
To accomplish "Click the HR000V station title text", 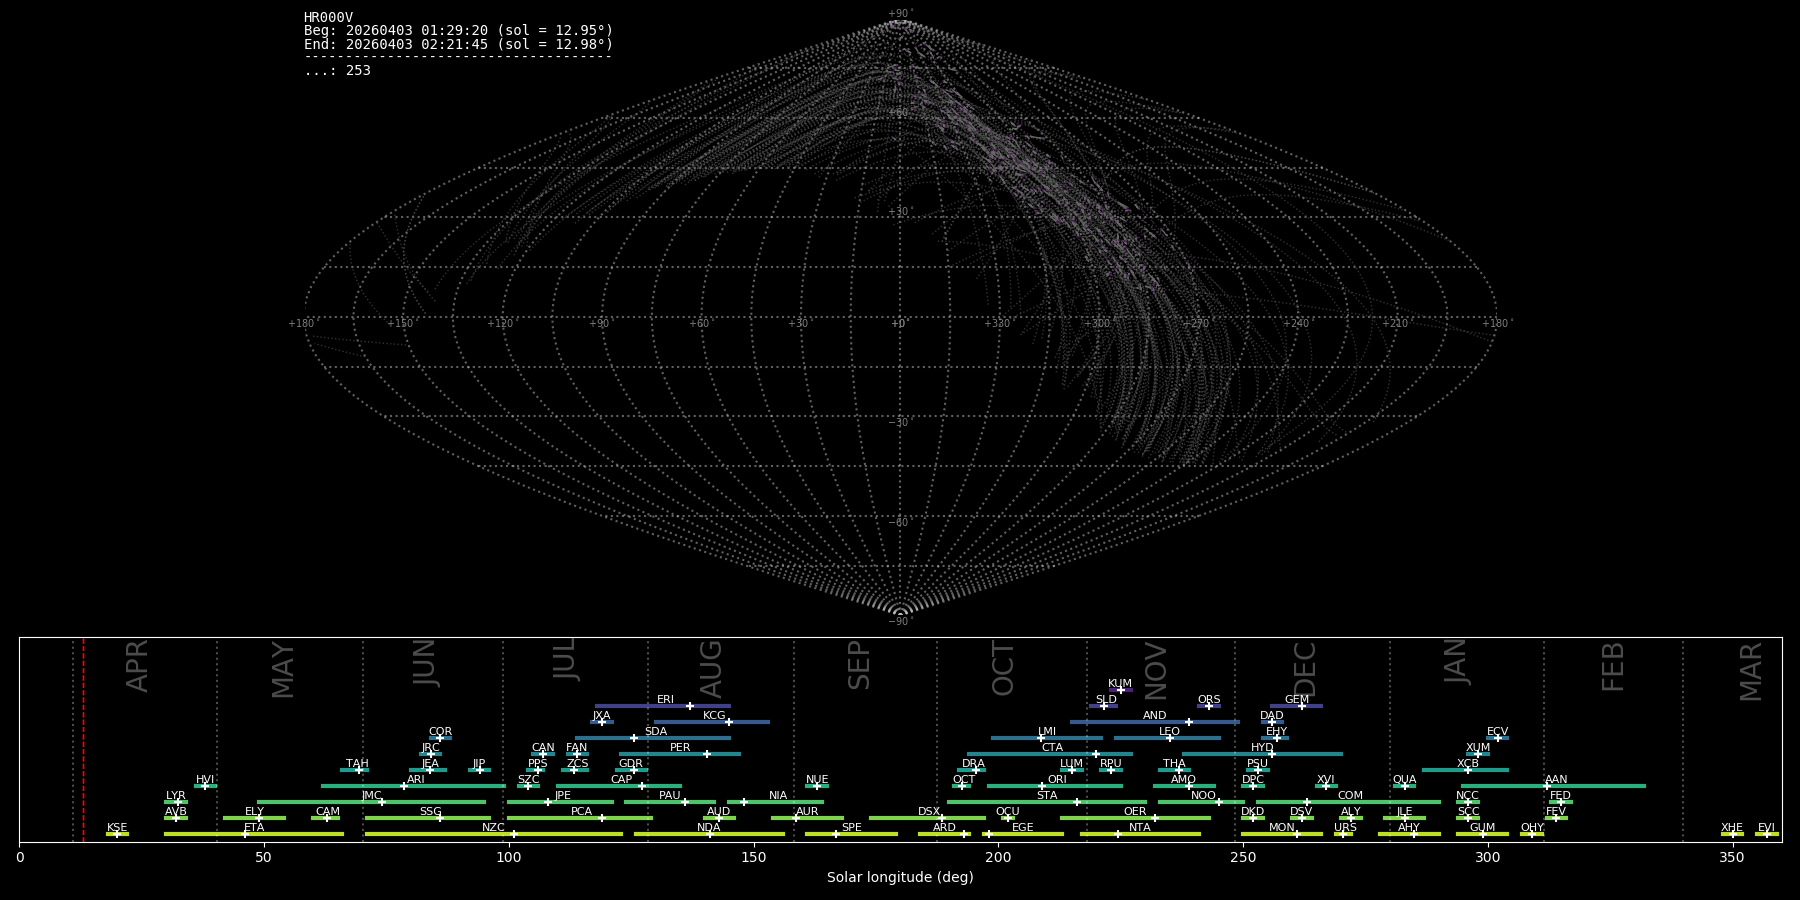I will coord(328,17).
